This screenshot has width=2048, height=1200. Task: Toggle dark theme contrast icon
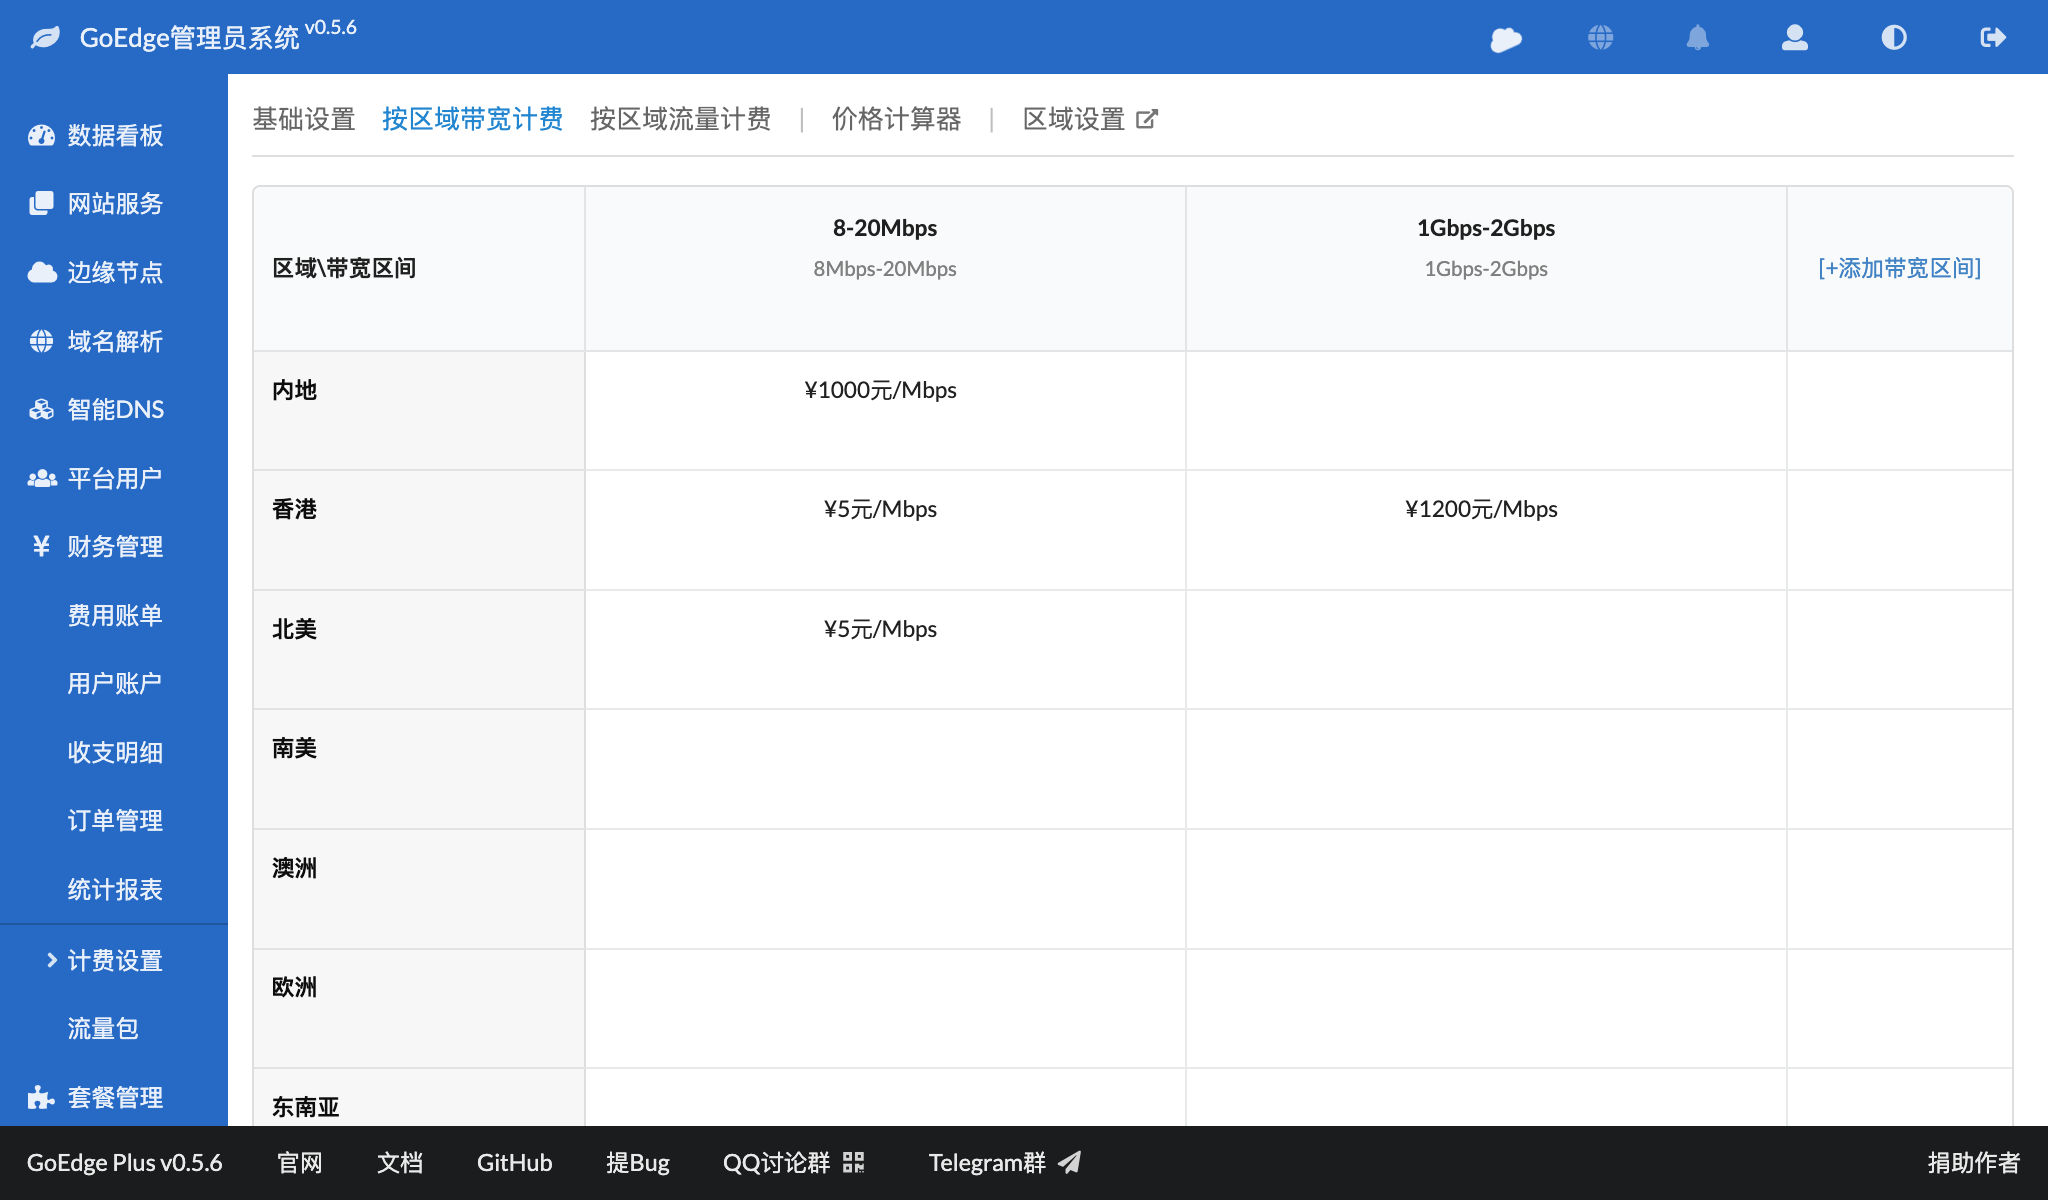pyautogui.click(x=1894, y=37)
